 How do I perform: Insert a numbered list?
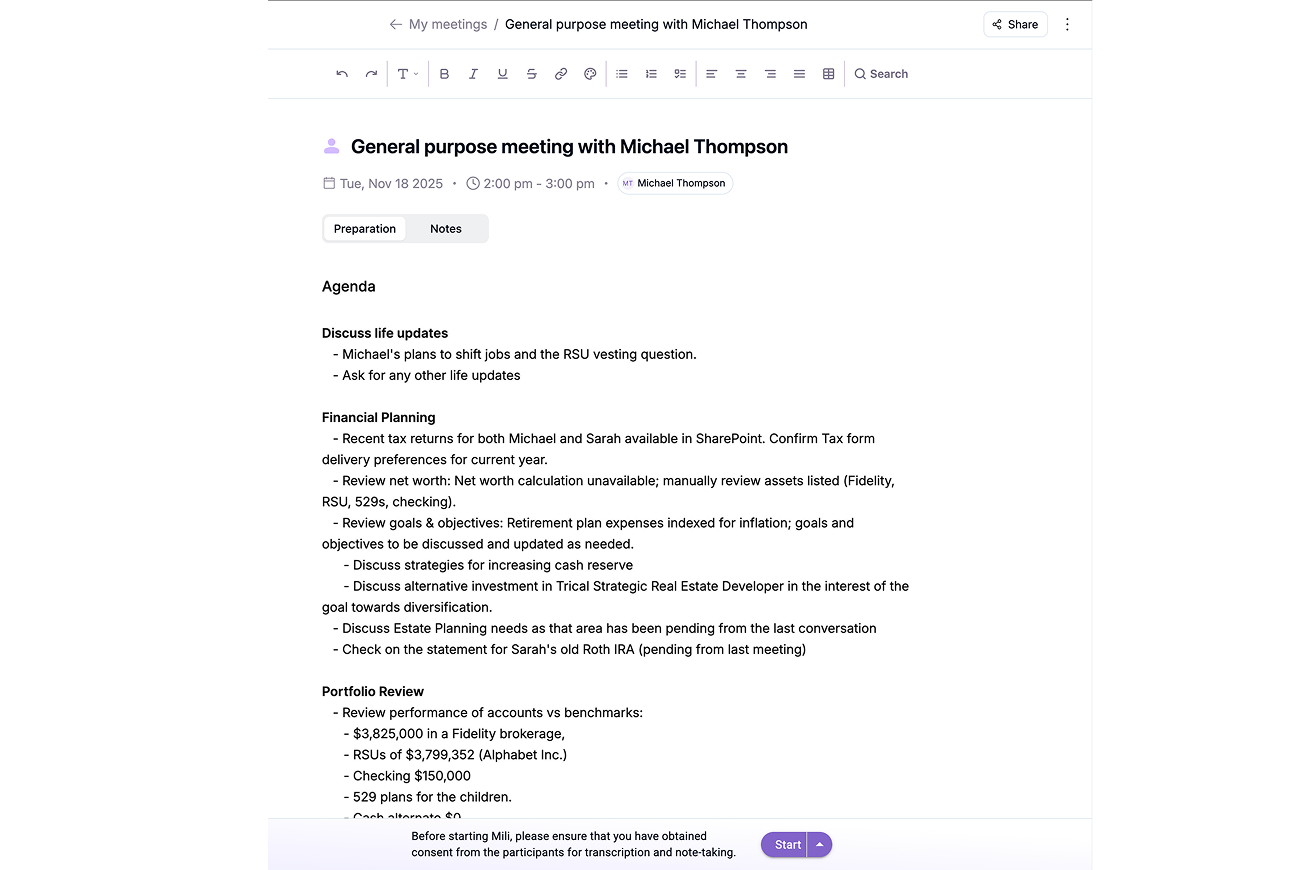click(651, 74)
